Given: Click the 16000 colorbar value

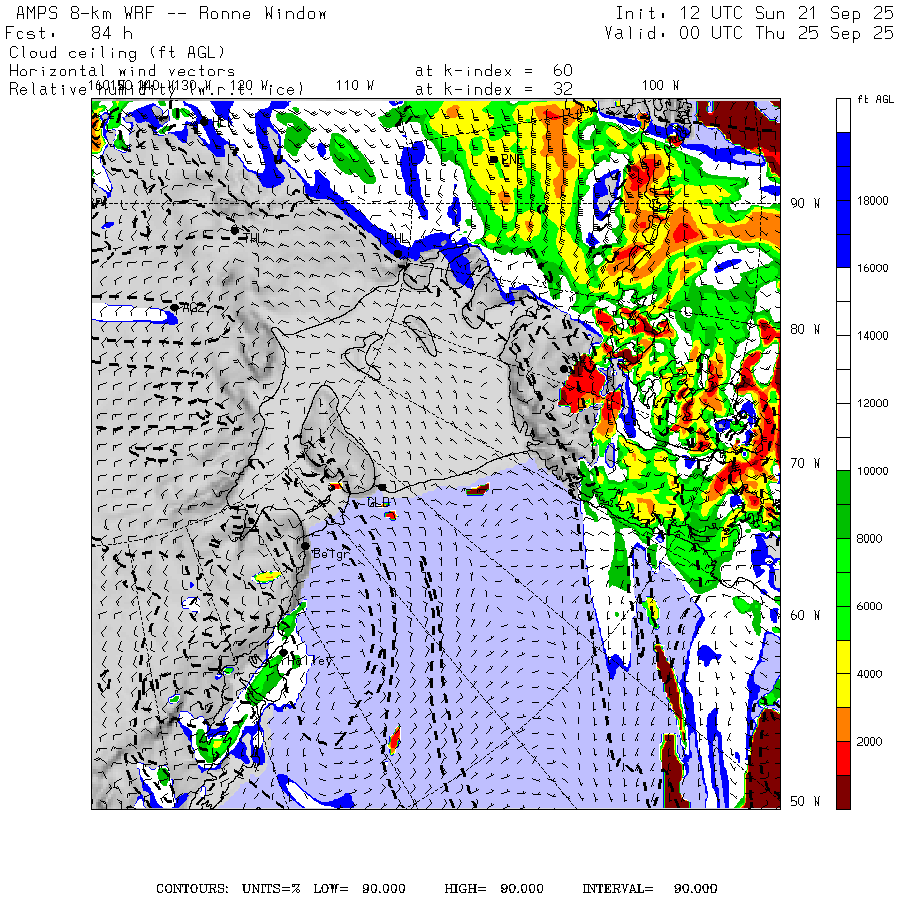Looking at the screenshot, I should tap(872, 268).
